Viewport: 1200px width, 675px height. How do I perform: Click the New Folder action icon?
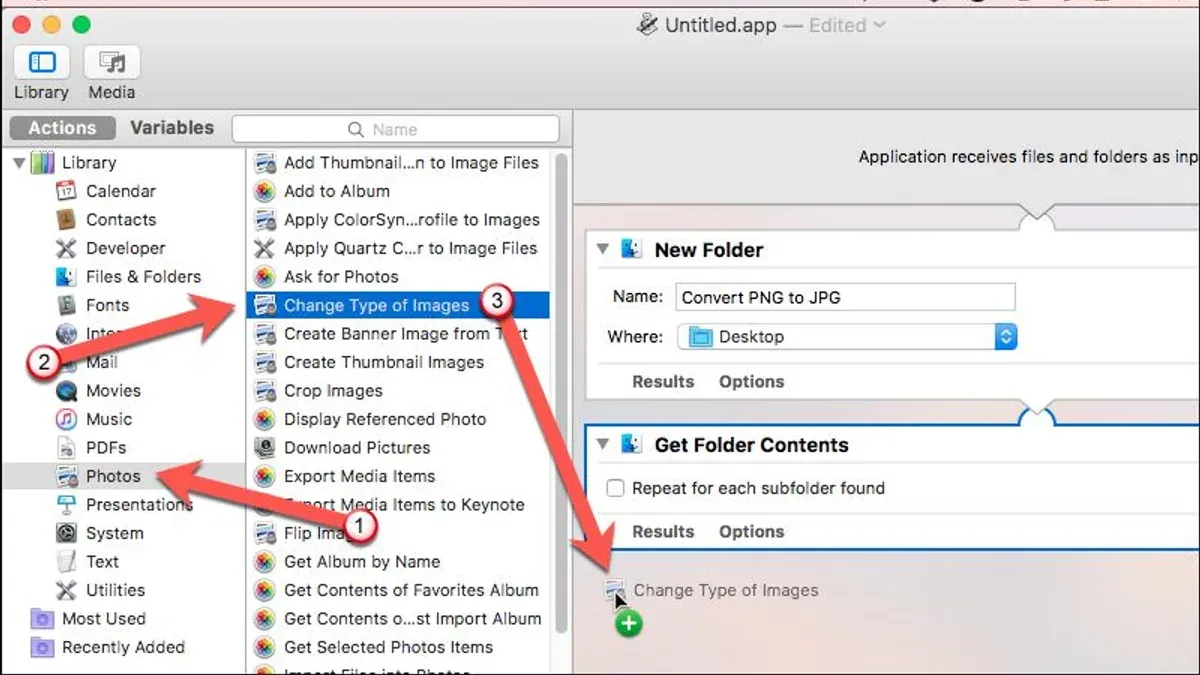pos(631,249)
